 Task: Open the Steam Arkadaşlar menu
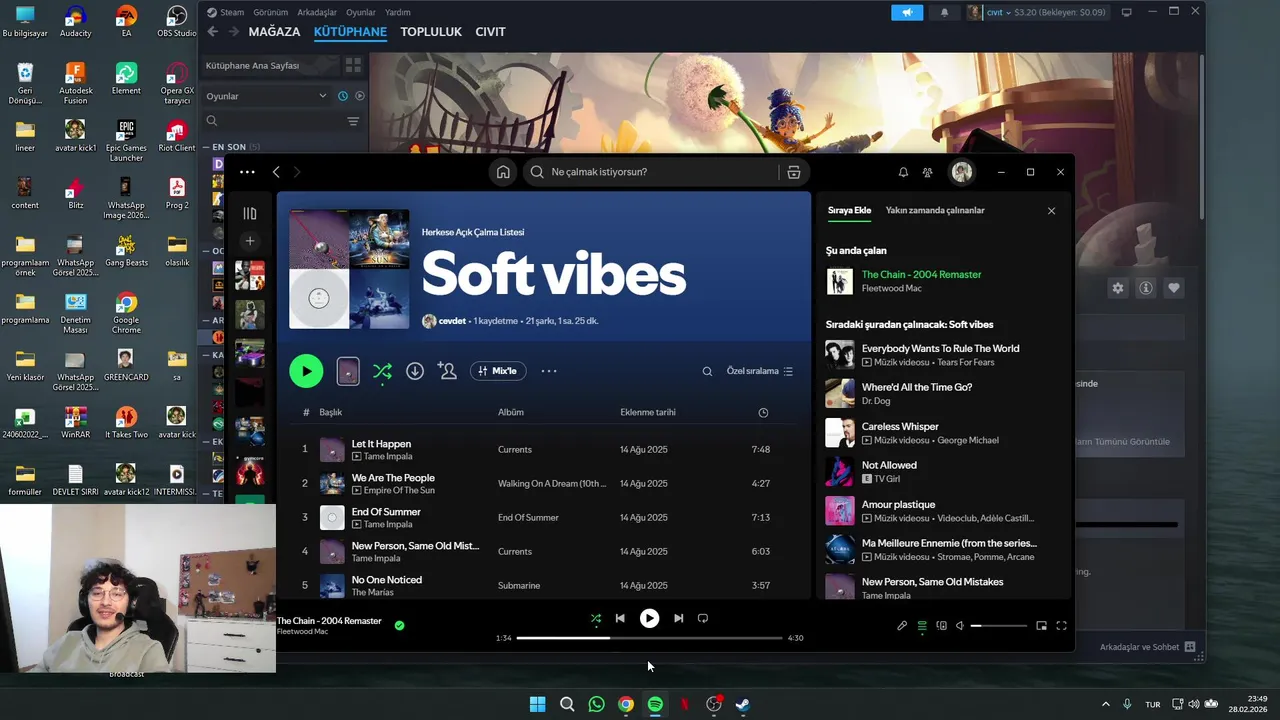(317, 12)
